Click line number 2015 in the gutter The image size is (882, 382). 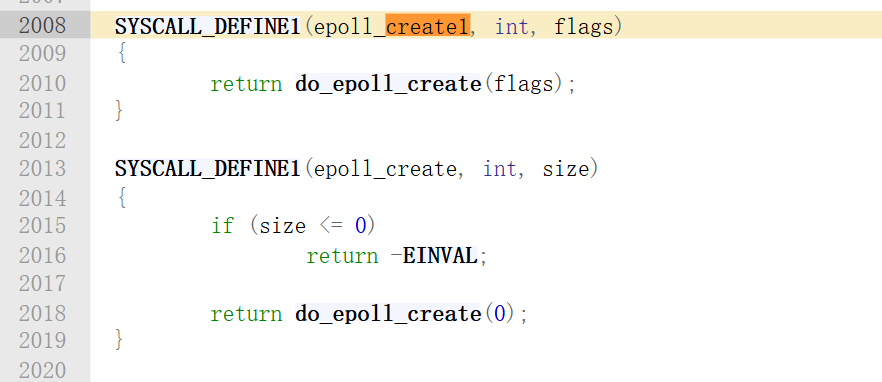pyautogui.click(x=42, y=226)
